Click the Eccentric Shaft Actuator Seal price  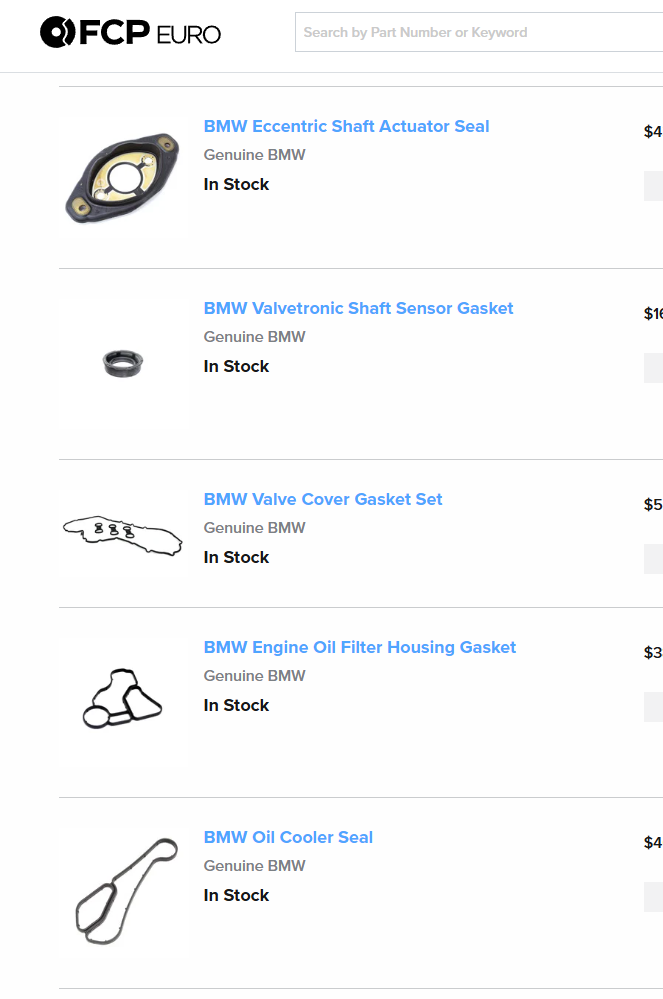point(653,132)
